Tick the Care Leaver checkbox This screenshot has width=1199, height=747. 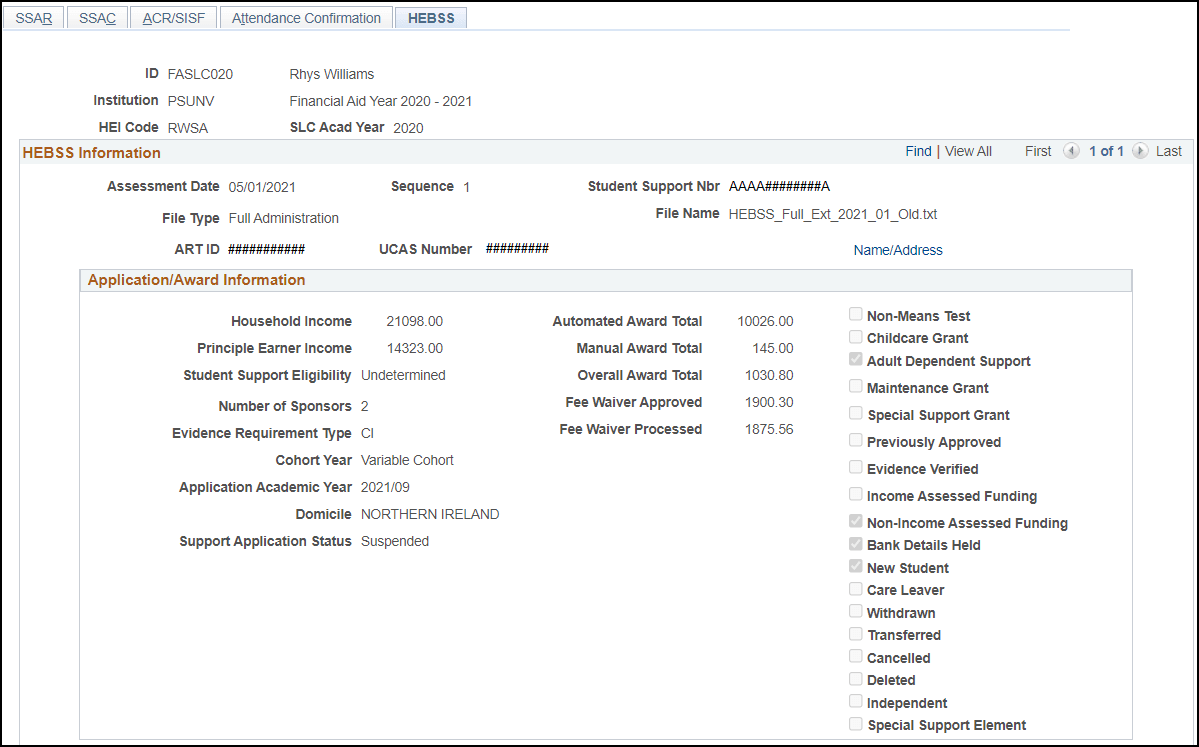pos(856,589)
